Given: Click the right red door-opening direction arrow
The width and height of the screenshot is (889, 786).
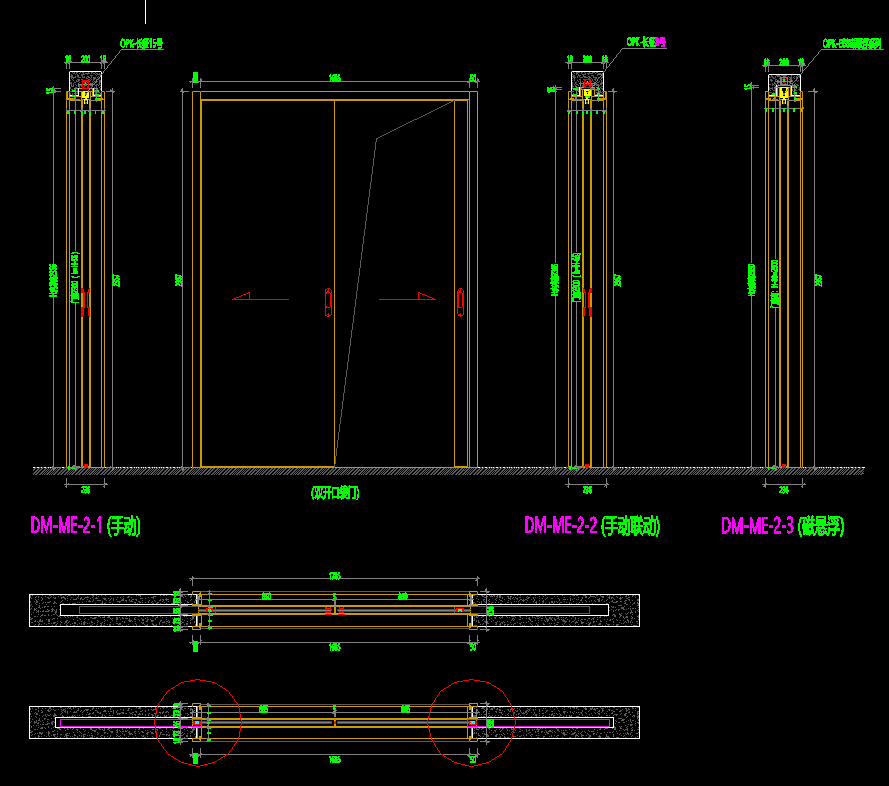Looking at the screenshot, I should [425, 296].
